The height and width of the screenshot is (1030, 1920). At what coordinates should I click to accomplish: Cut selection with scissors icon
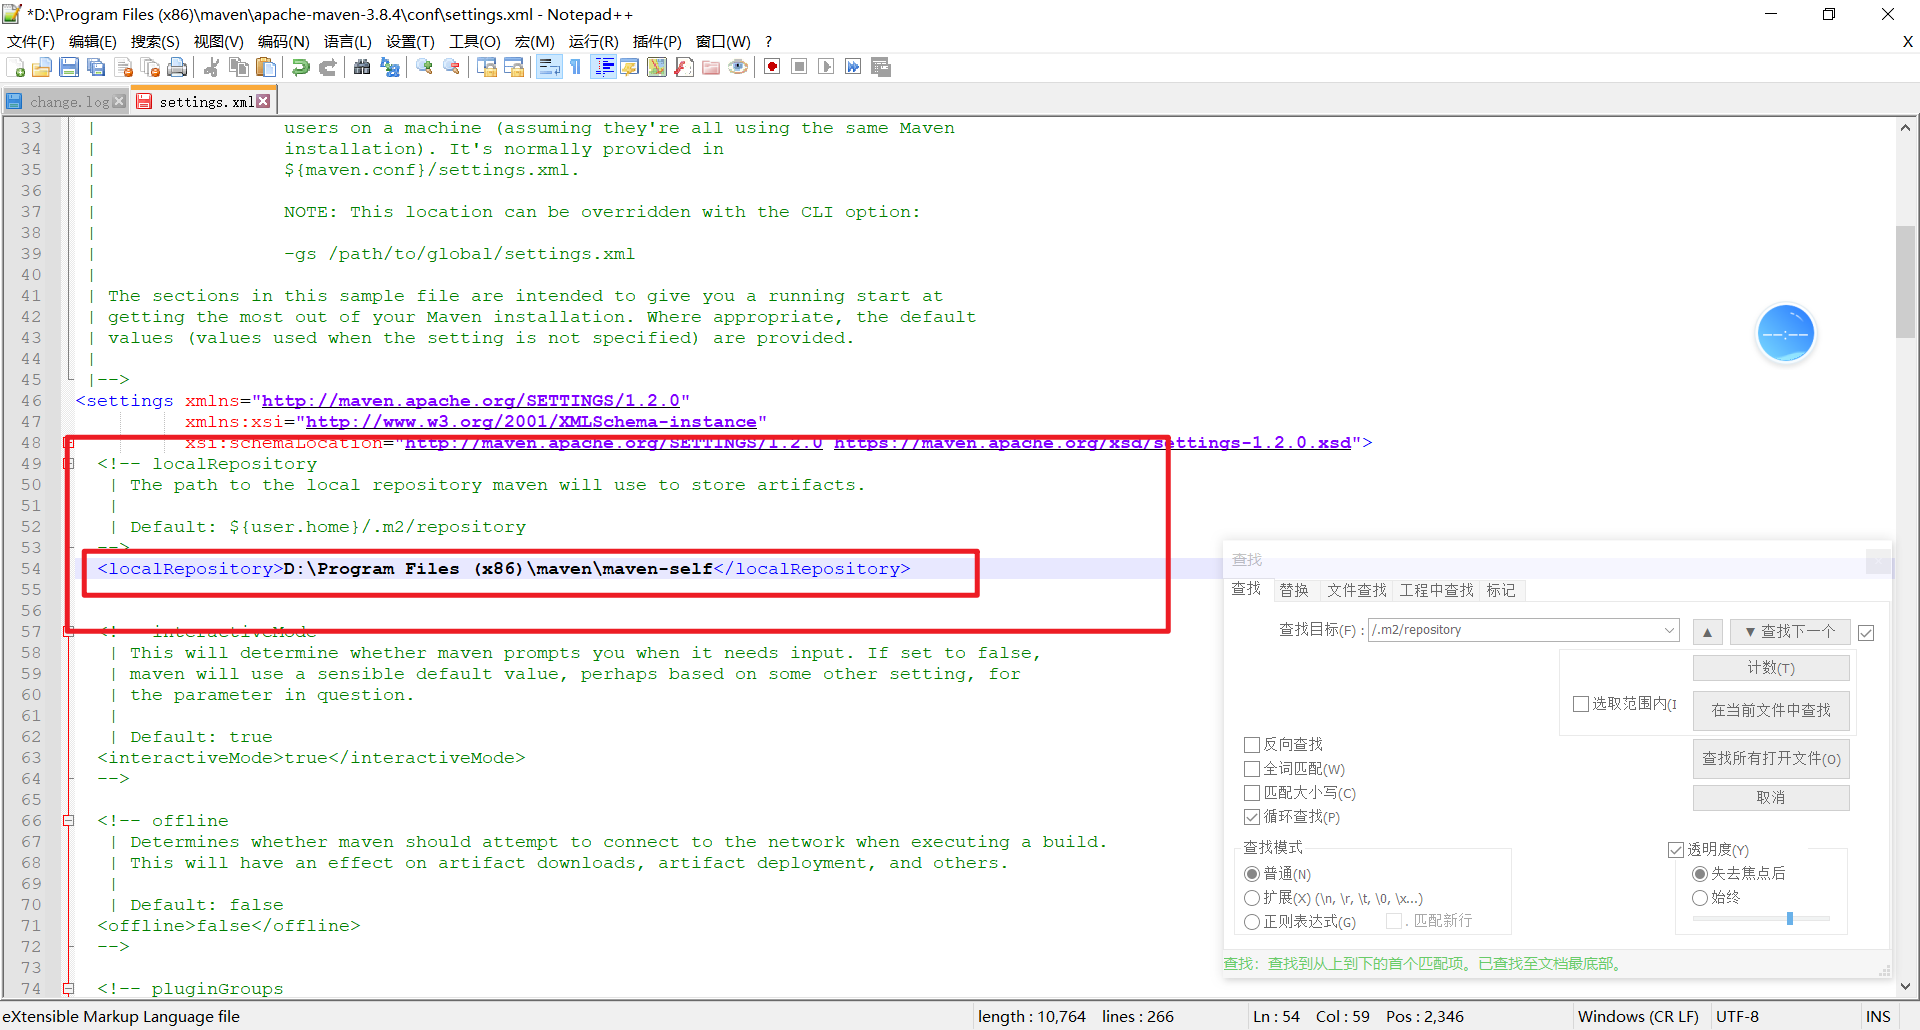211,67
